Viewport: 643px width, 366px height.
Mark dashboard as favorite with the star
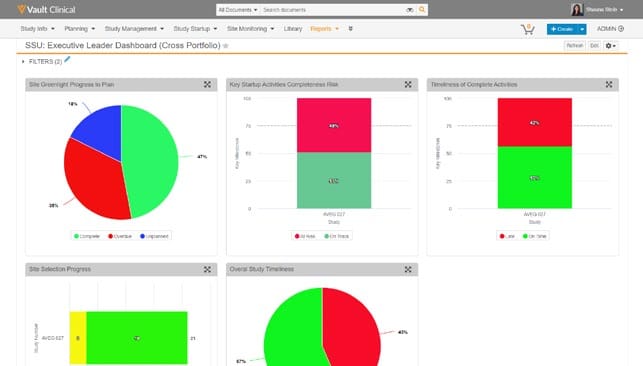click(226, 46)
